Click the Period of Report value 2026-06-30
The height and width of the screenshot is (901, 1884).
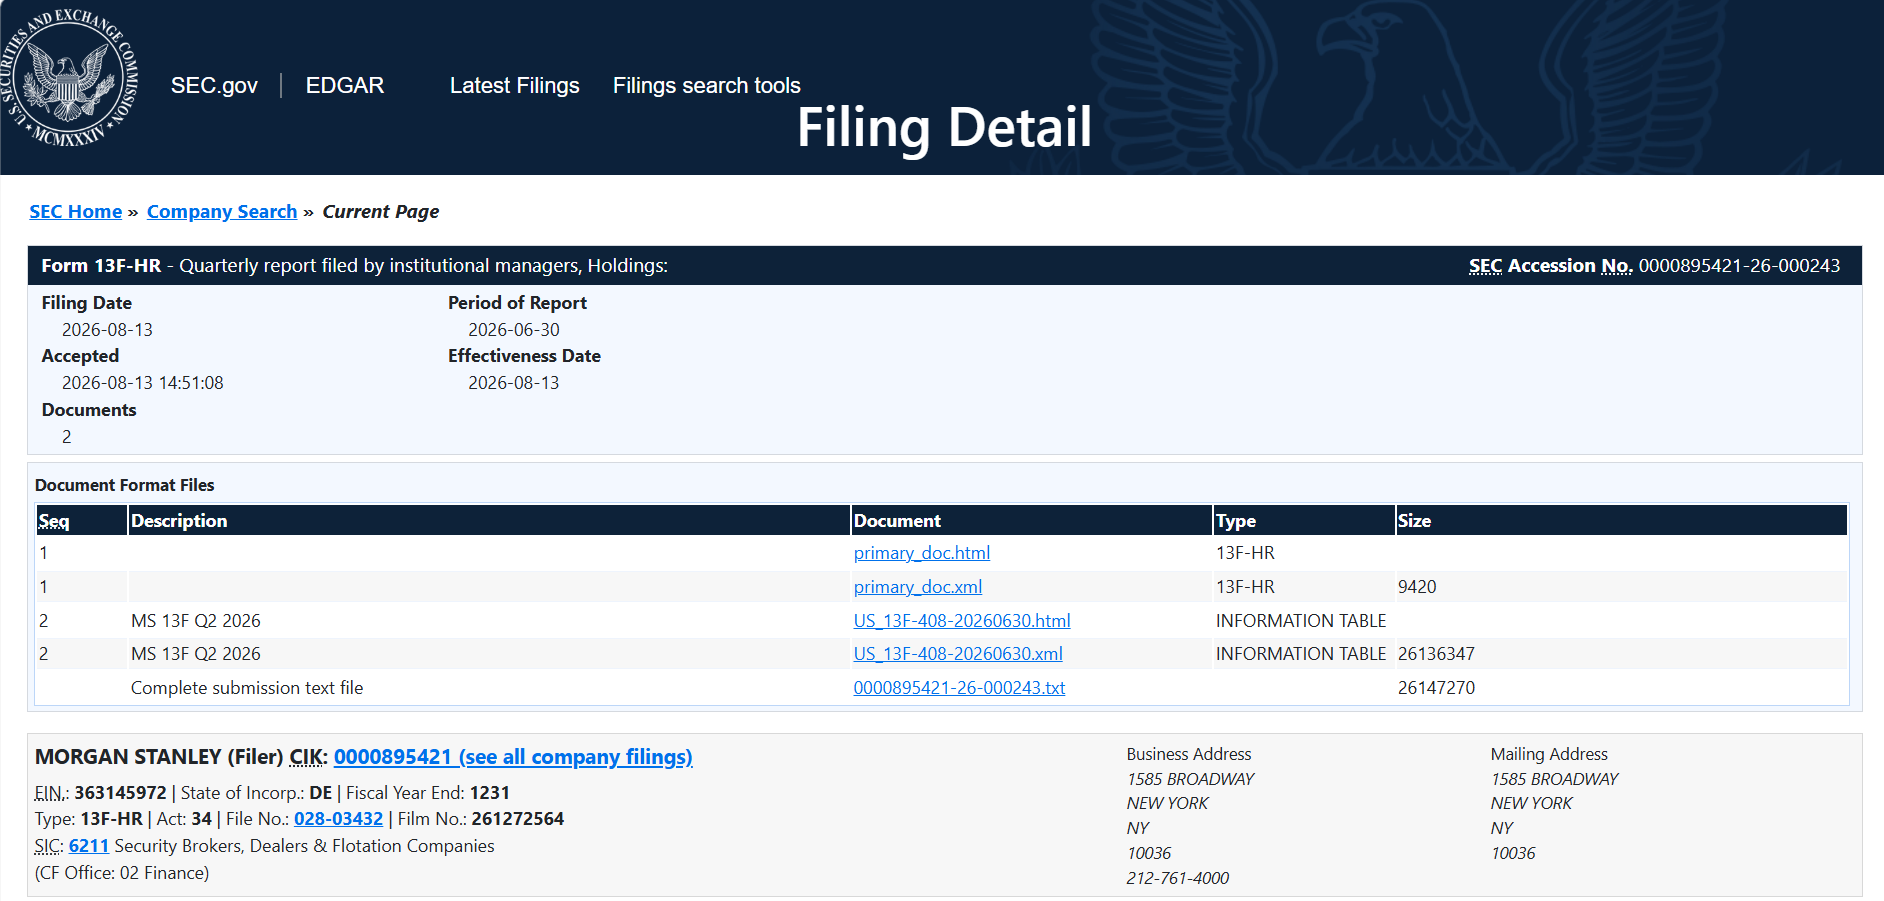pos(514,330)
